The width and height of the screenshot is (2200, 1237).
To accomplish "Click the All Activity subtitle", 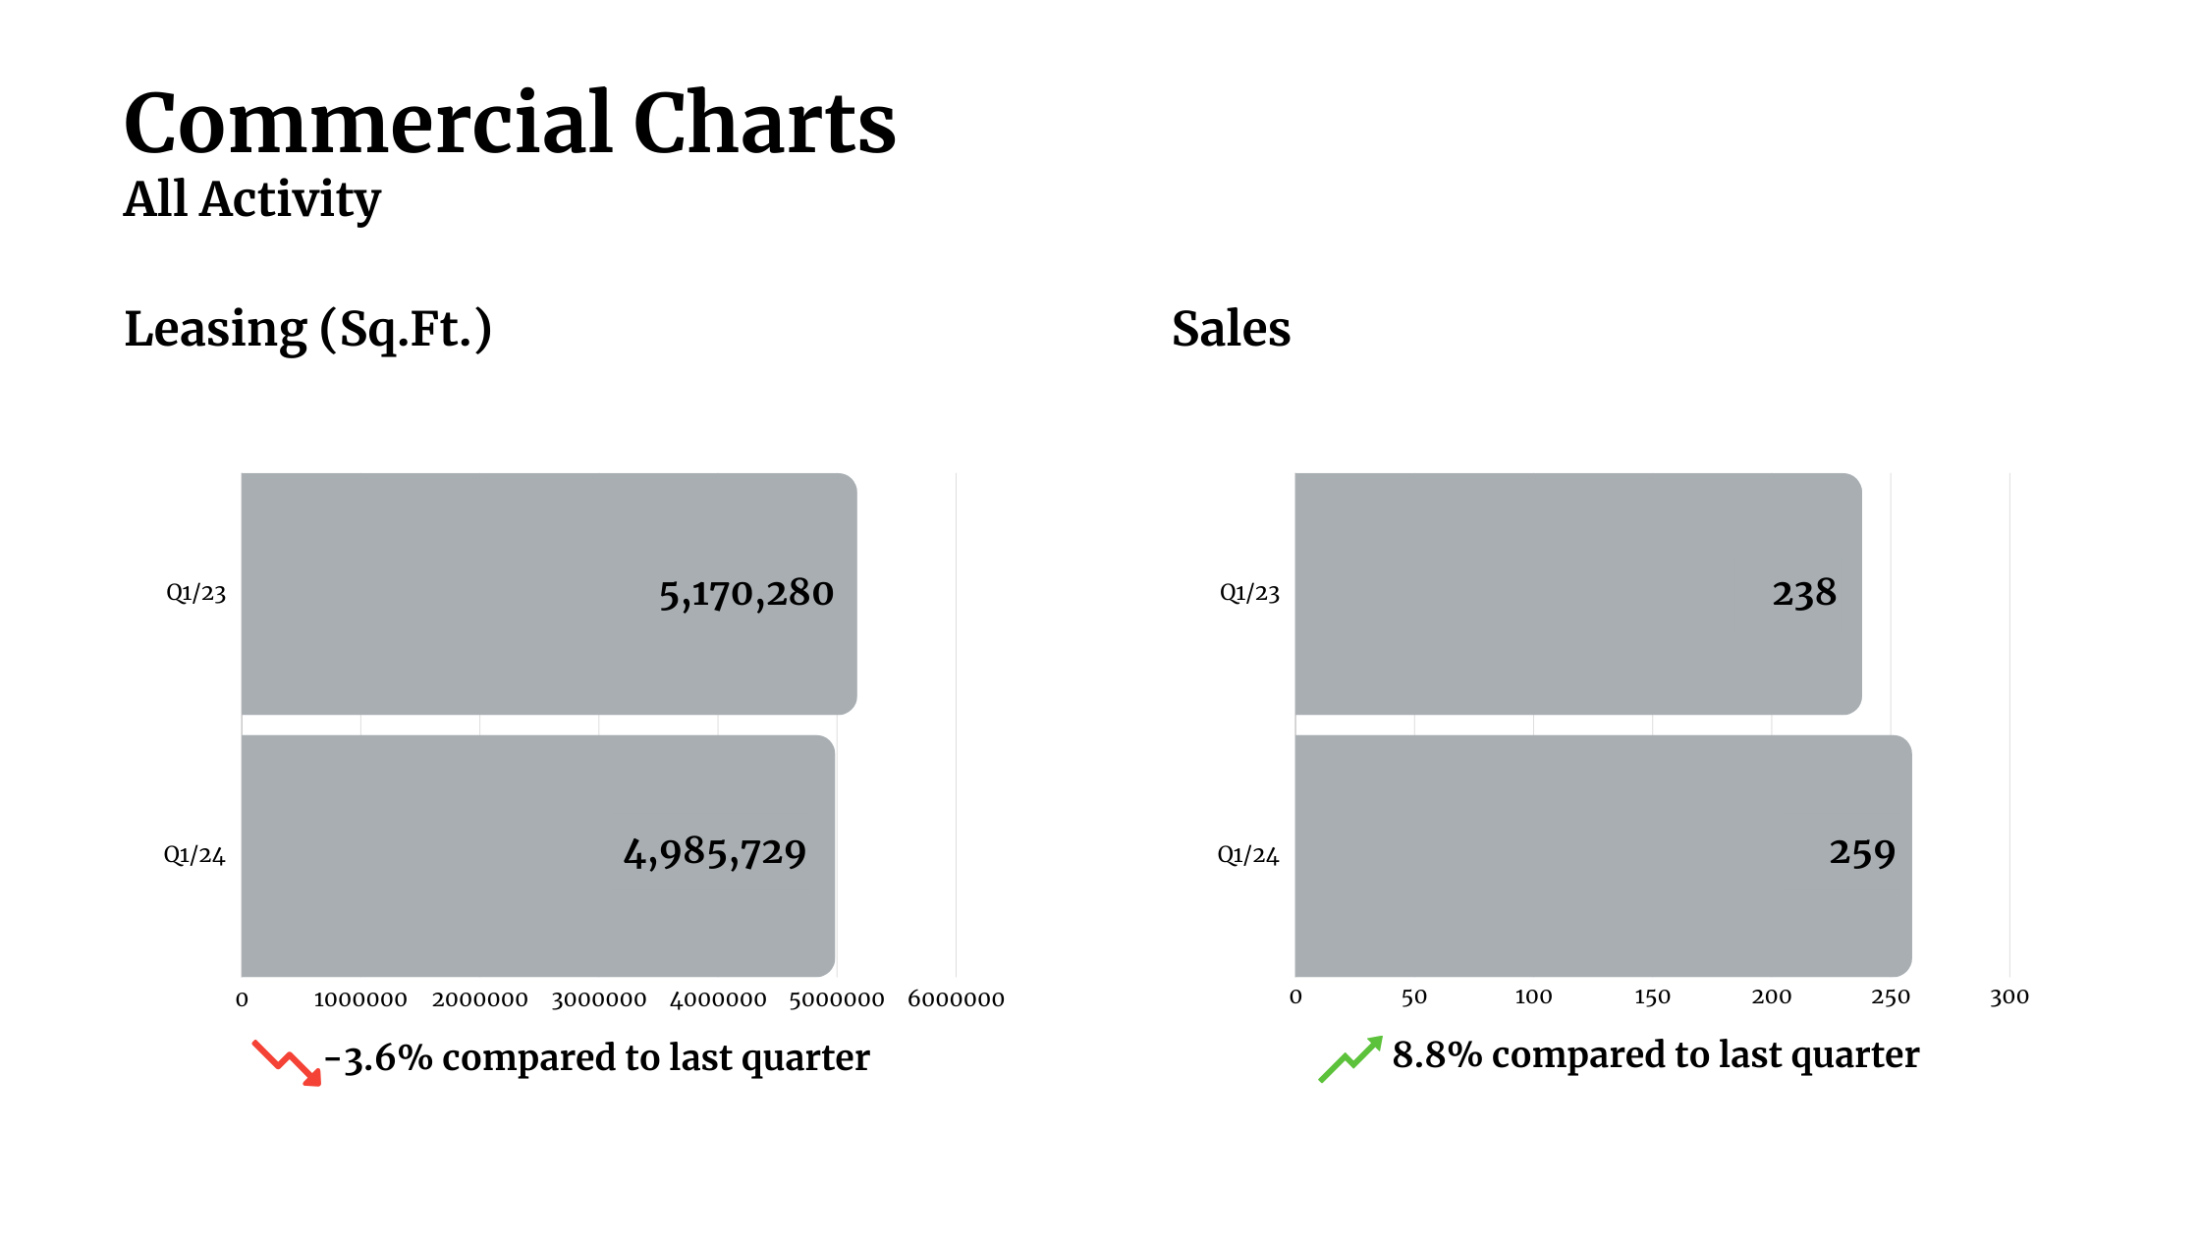I will 252,199.
